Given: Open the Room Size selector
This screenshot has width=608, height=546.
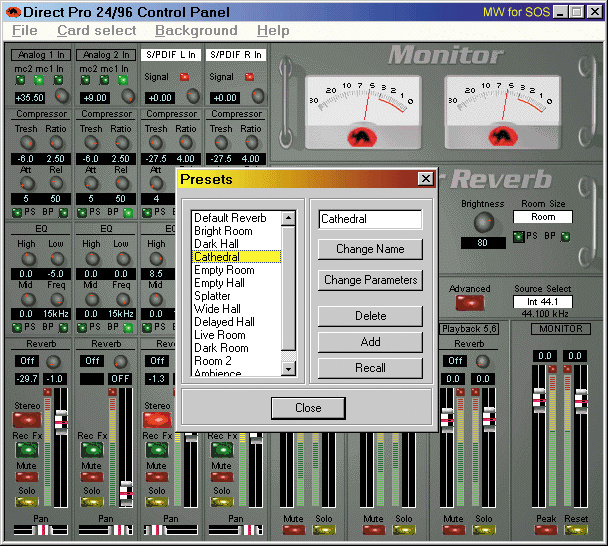Looking at the screenshot, I should coord(543,217).
